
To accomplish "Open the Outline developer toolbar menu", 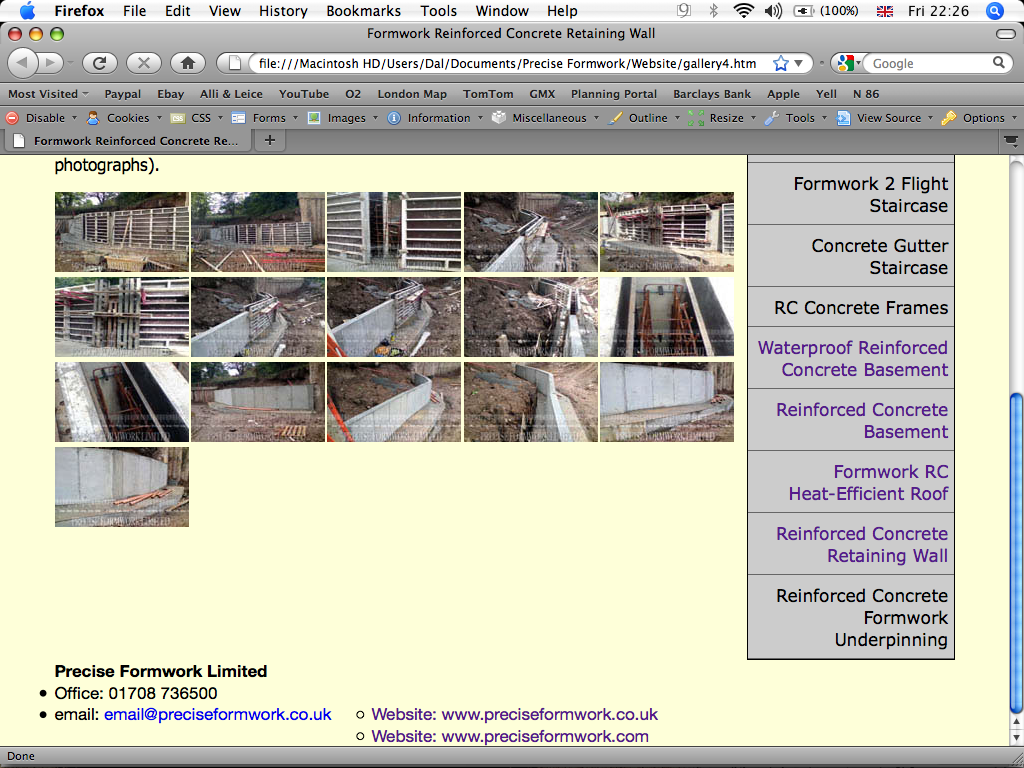I will [x=643, y=118].
